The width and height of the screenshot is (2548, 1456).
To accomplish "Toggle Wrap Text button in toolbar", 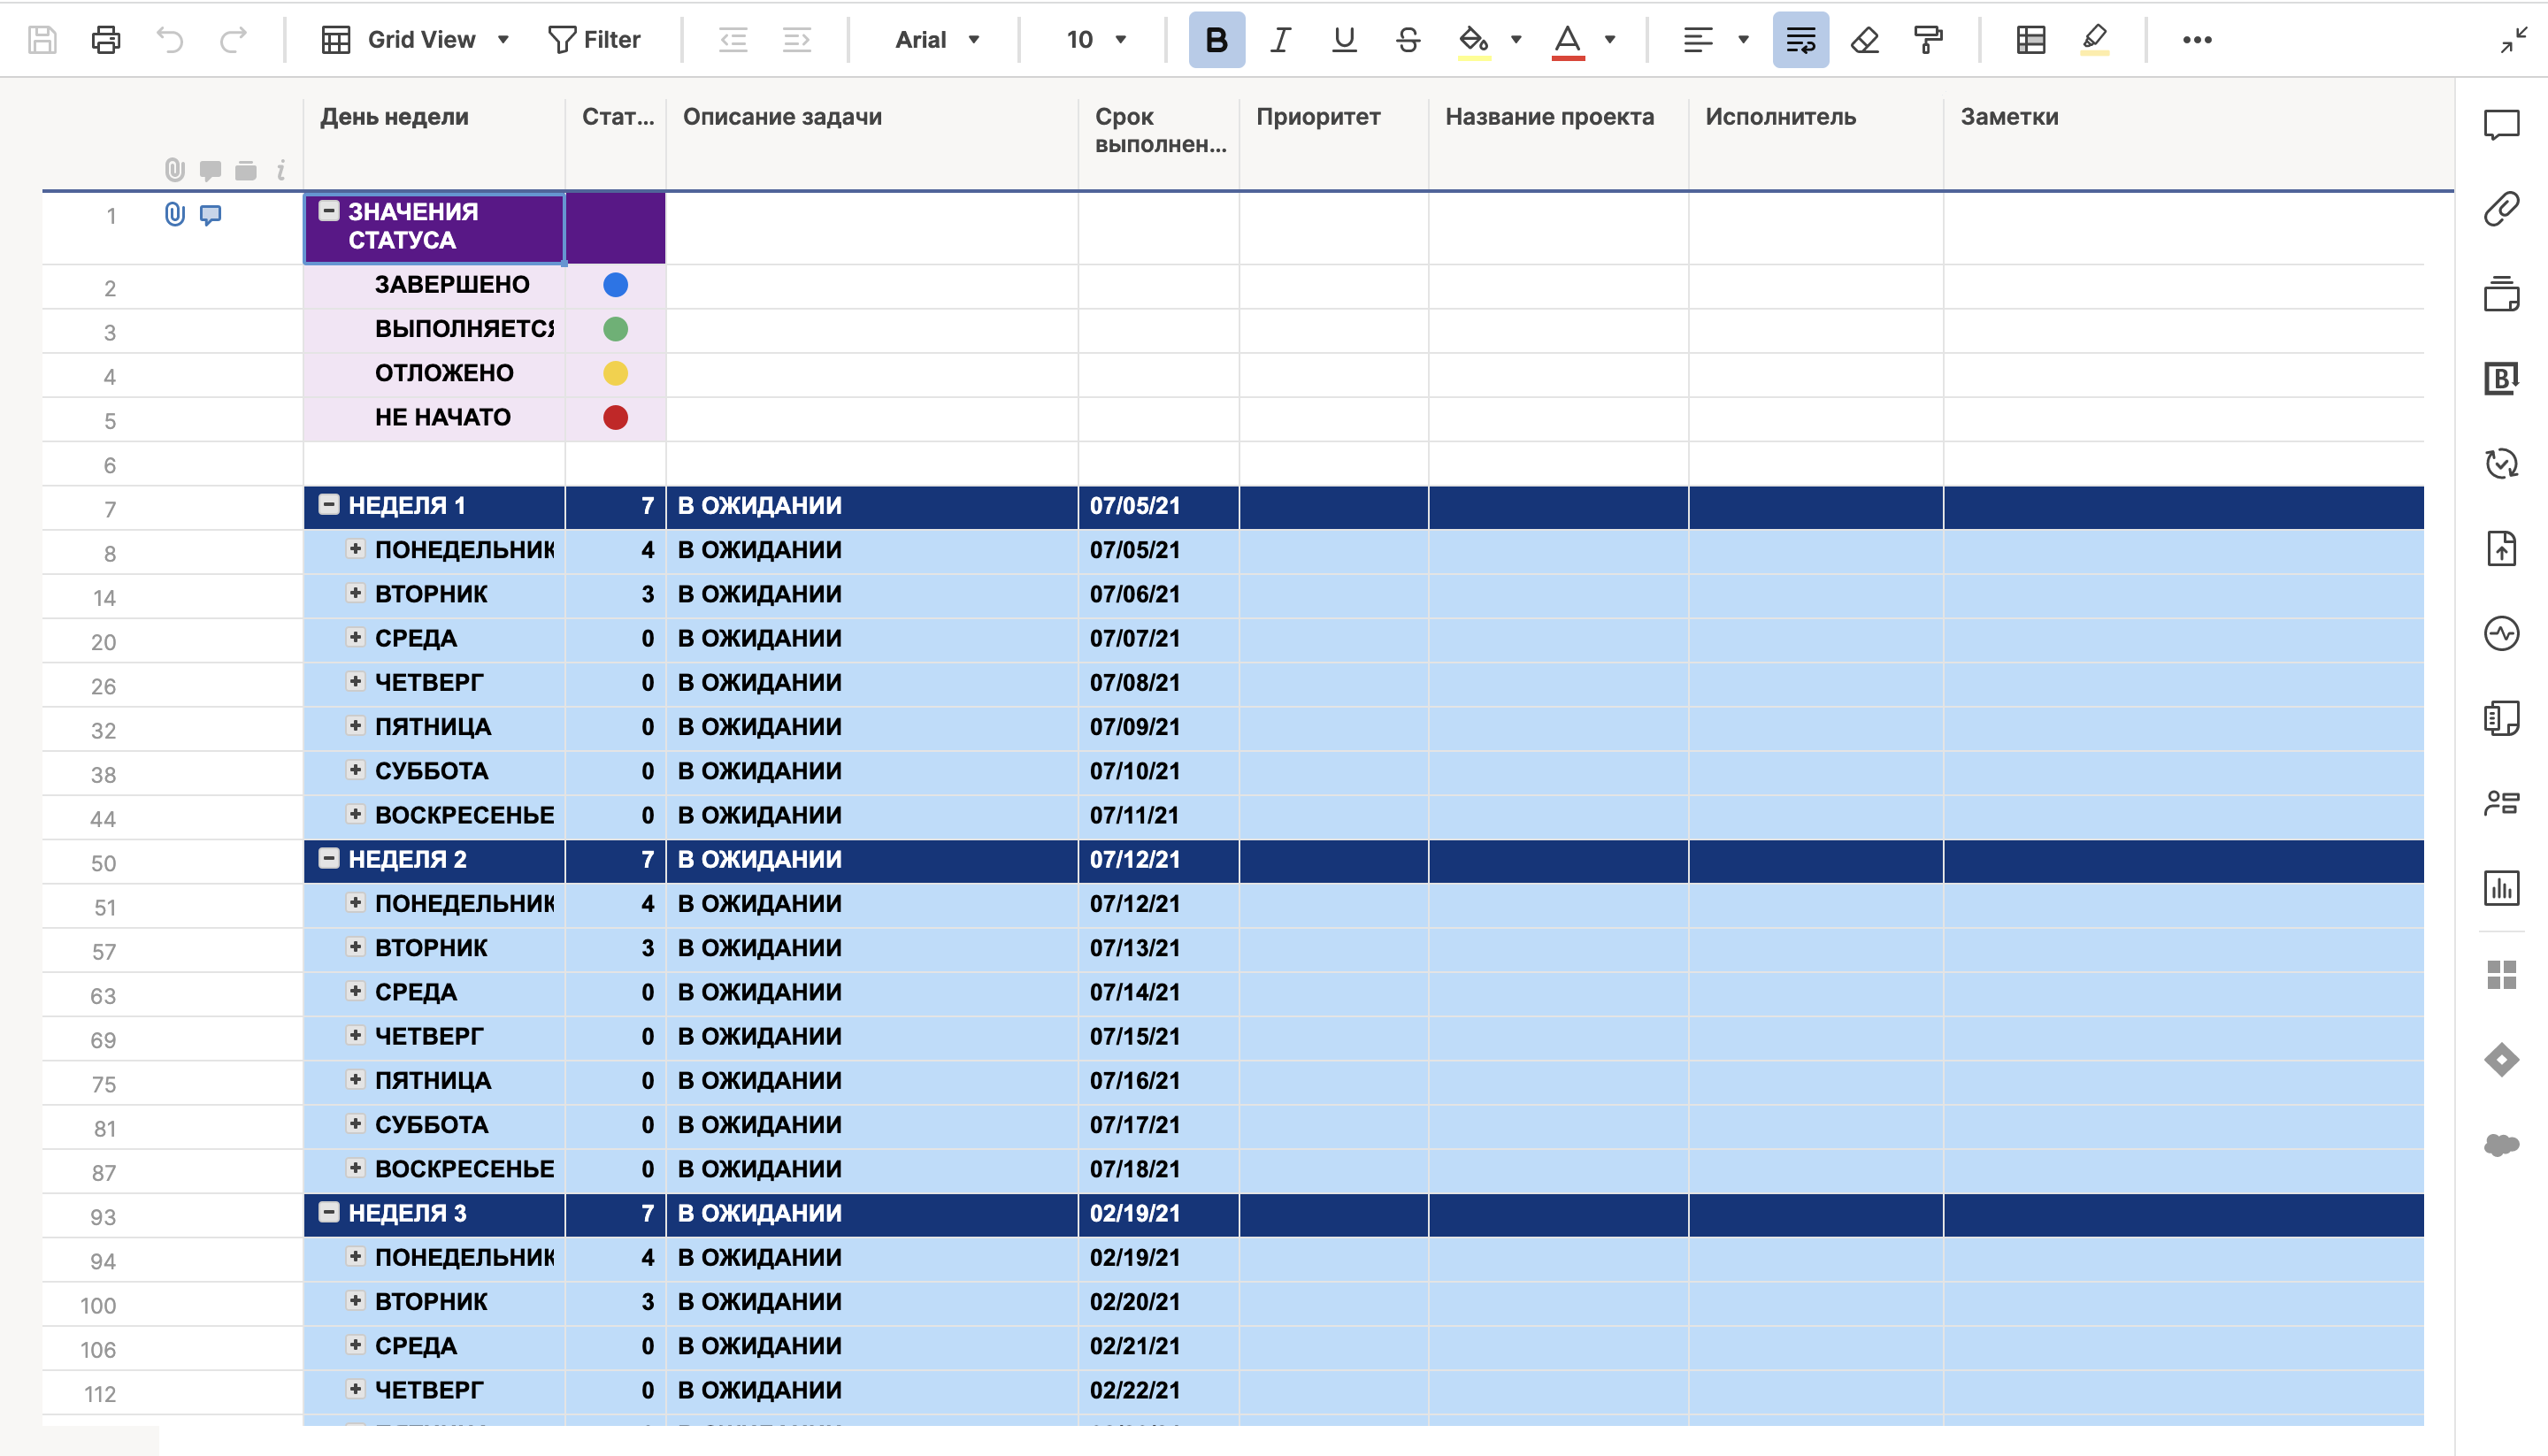I will [1800, 40].
